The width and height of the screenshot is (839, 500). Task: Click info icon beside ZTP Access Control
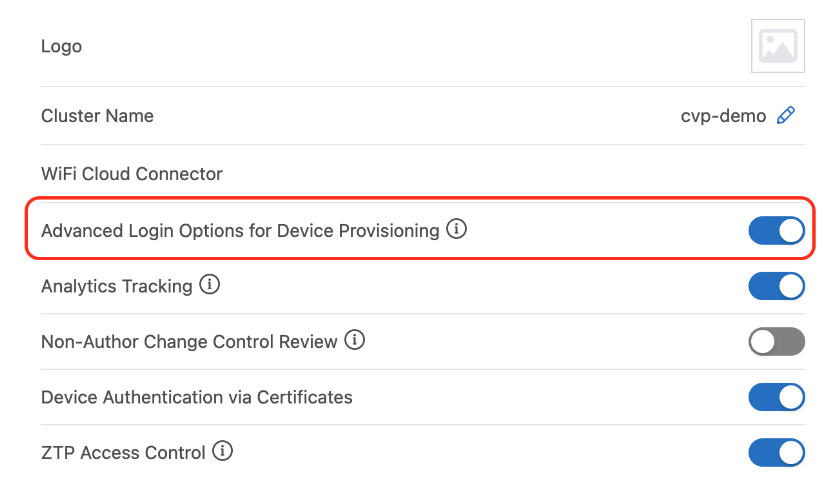tap(223, 452)
